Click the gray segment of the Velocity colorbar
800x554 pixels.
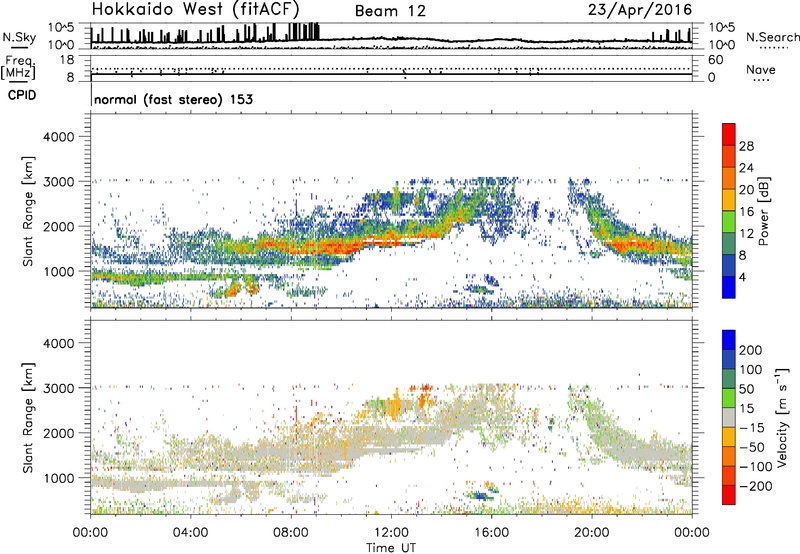(x=729, y=417)
